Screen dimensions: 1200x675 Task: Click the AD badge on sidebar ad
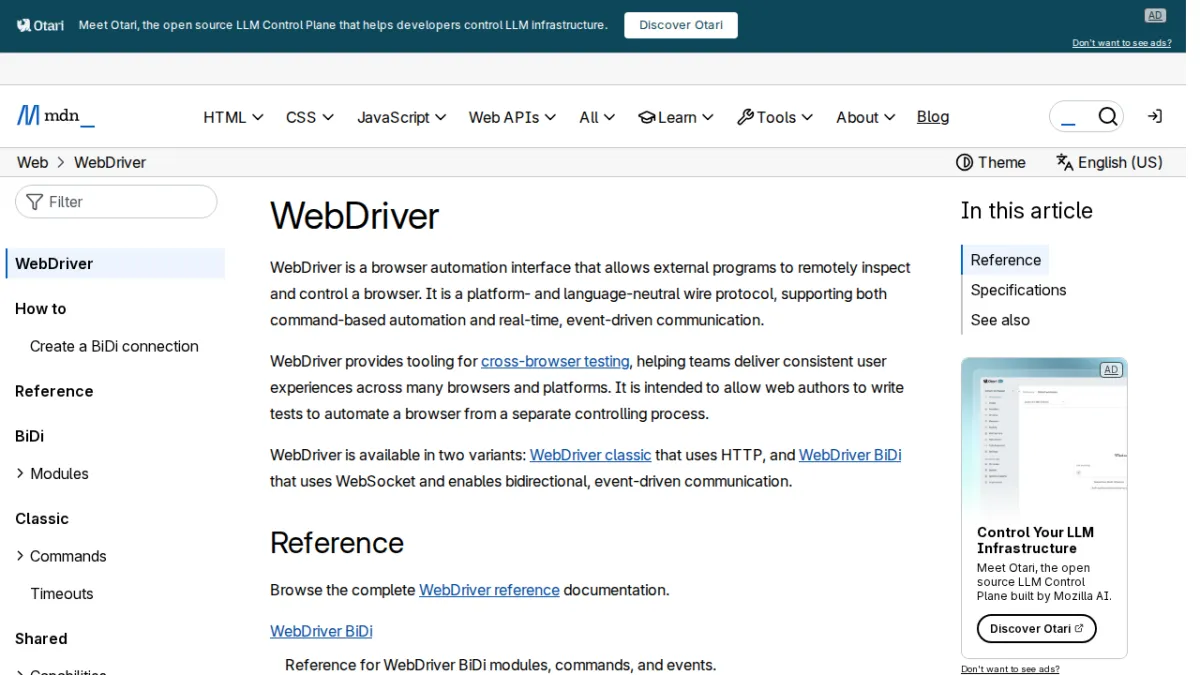[x=1110, y=370]
